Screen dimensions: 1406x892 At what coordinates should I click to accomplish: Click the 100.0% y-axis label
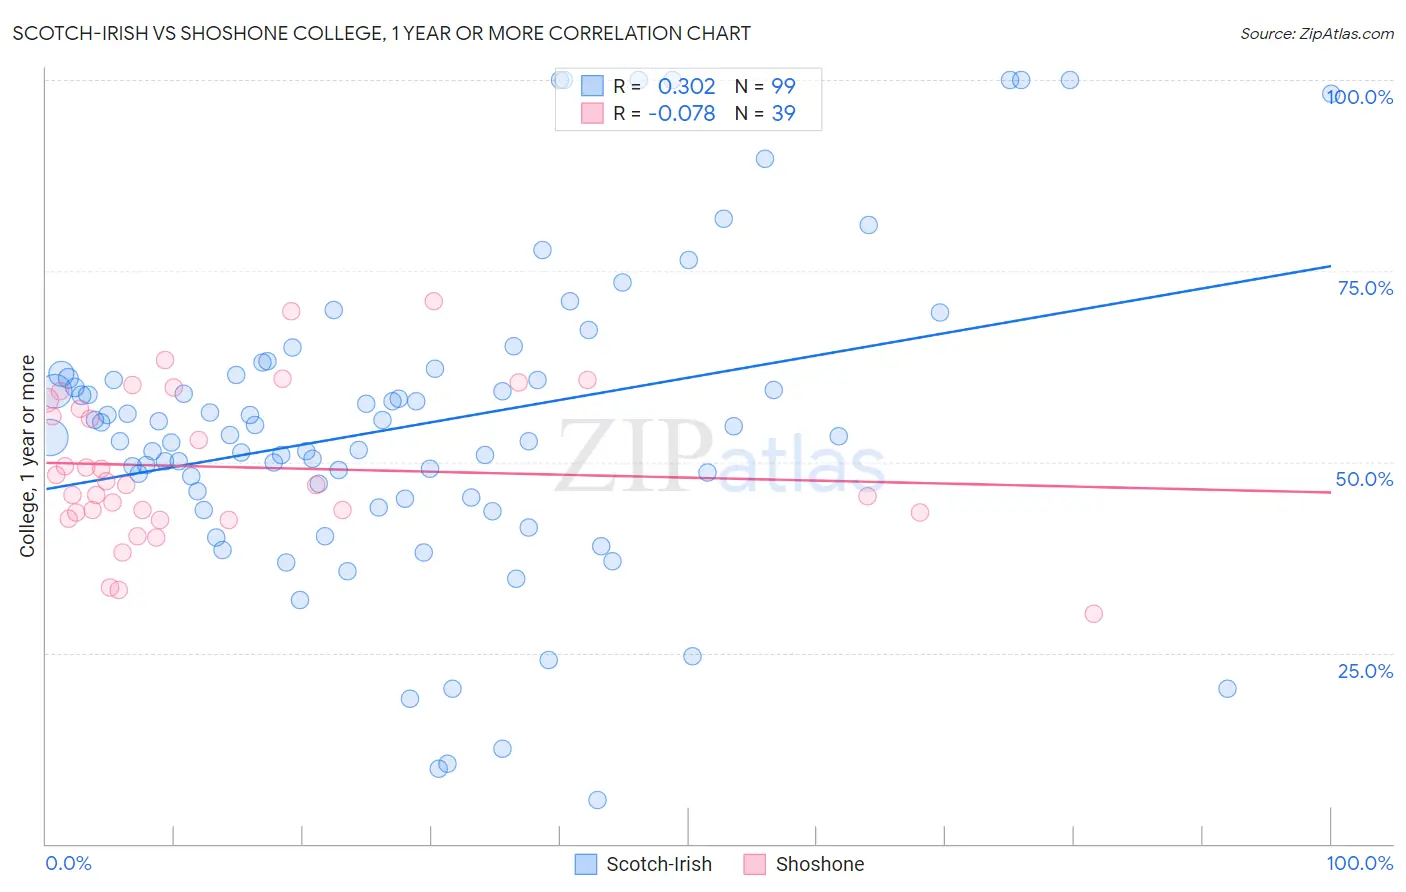(1360, 97)
